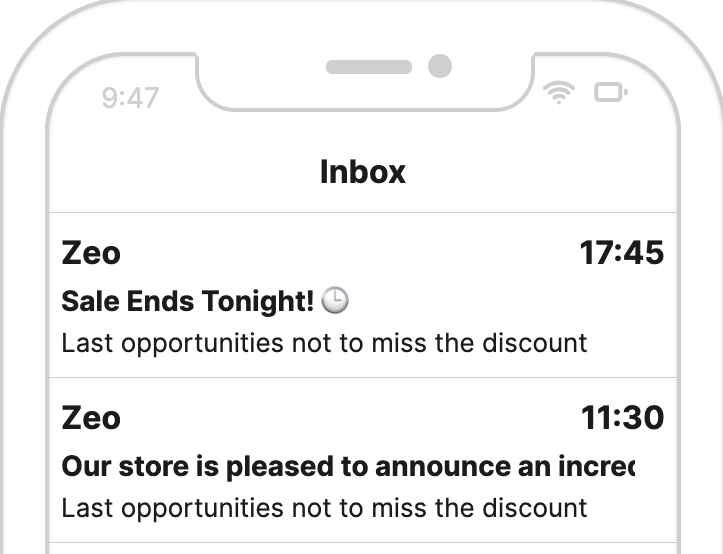Click the separator between the two Zeo emails
Screen dimensions: 723x554
click(x=363, y=377)
